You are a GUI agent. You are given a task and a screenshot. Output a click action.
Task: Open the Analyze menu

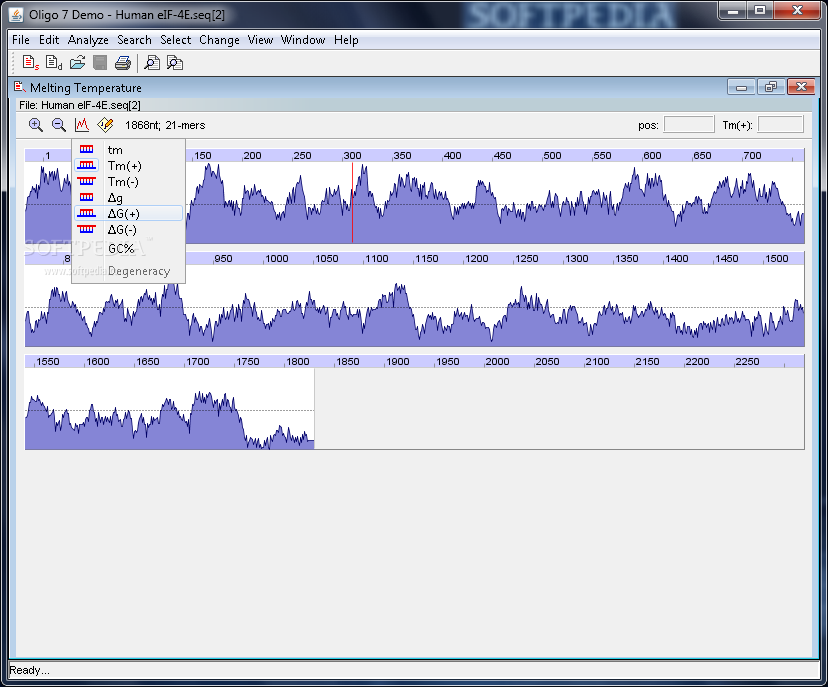click(88, 40)
